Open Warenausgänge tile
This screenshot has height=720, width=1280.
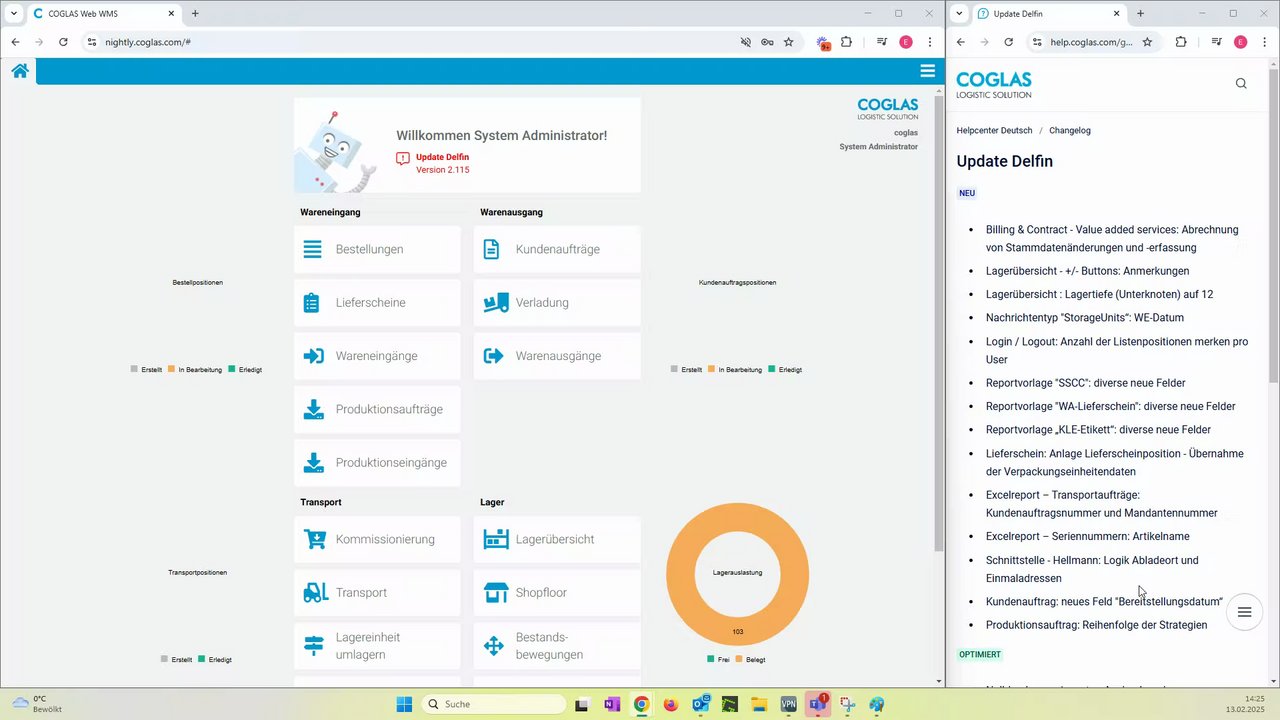tap(557, 356)
